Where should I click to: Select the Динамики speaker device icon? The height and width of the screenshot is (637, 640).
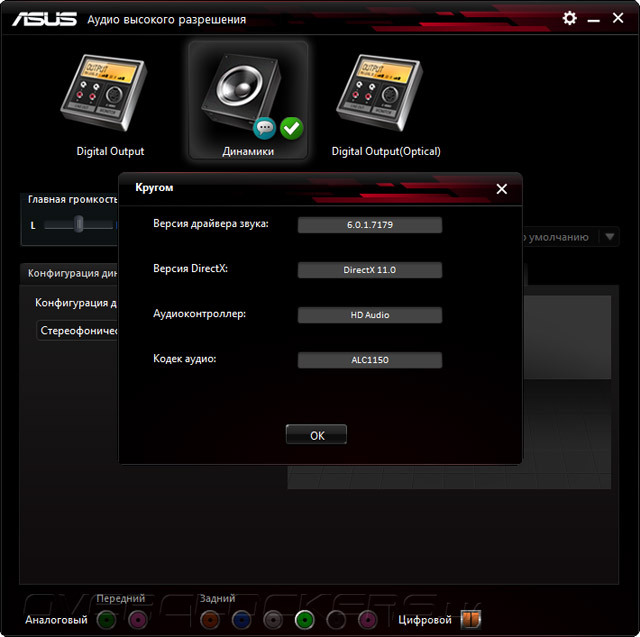(244, 91)
